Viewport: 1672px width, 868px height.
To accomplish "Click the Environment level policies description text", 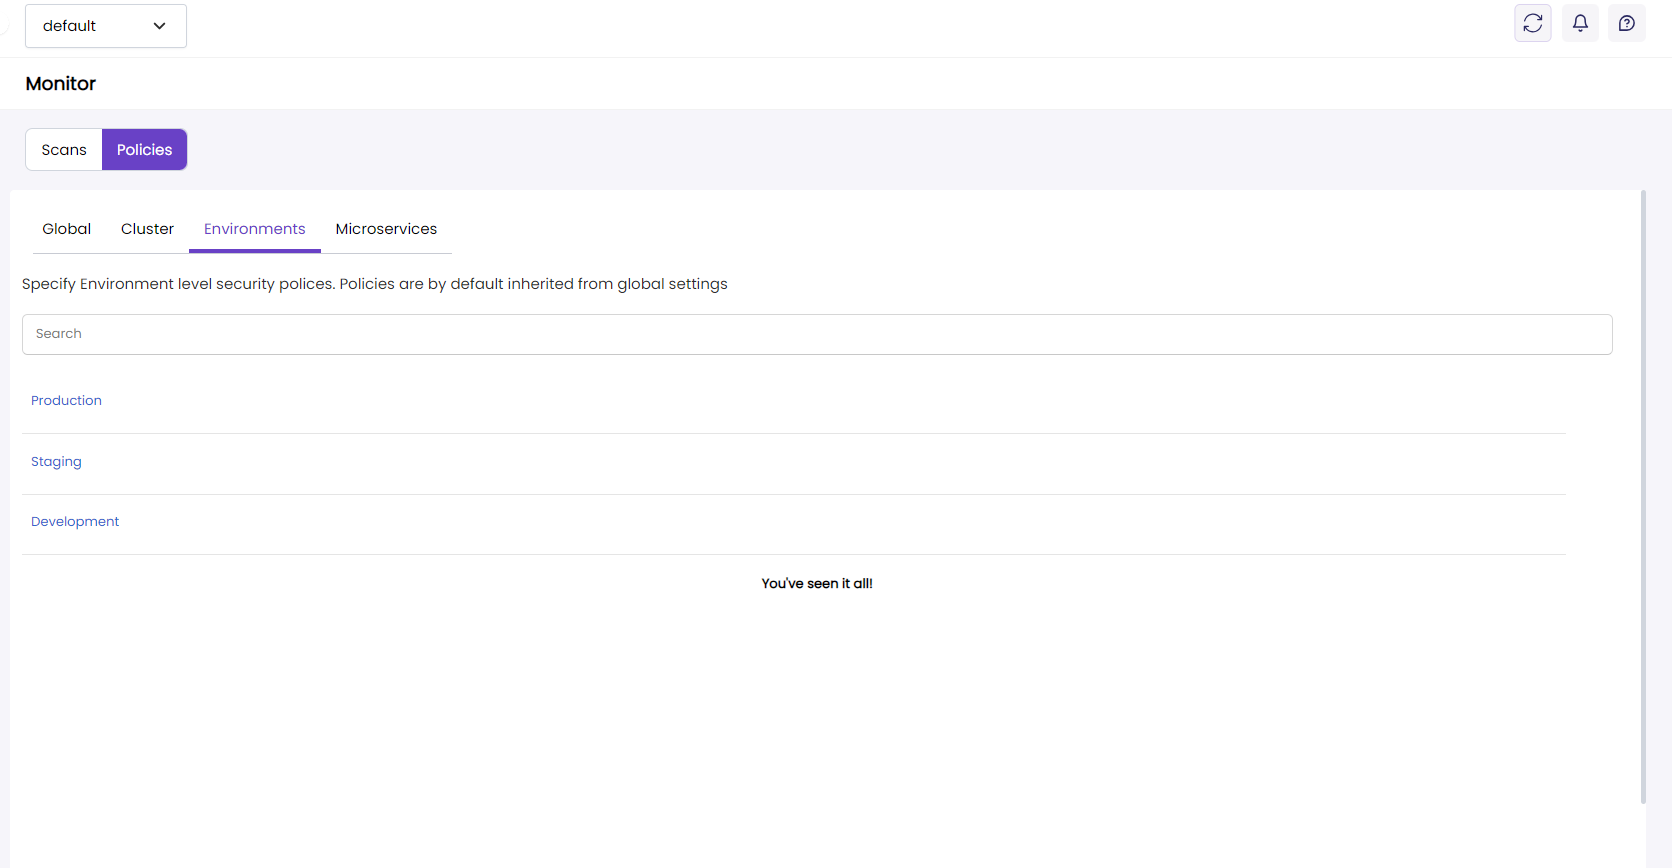I will [374, 284].
